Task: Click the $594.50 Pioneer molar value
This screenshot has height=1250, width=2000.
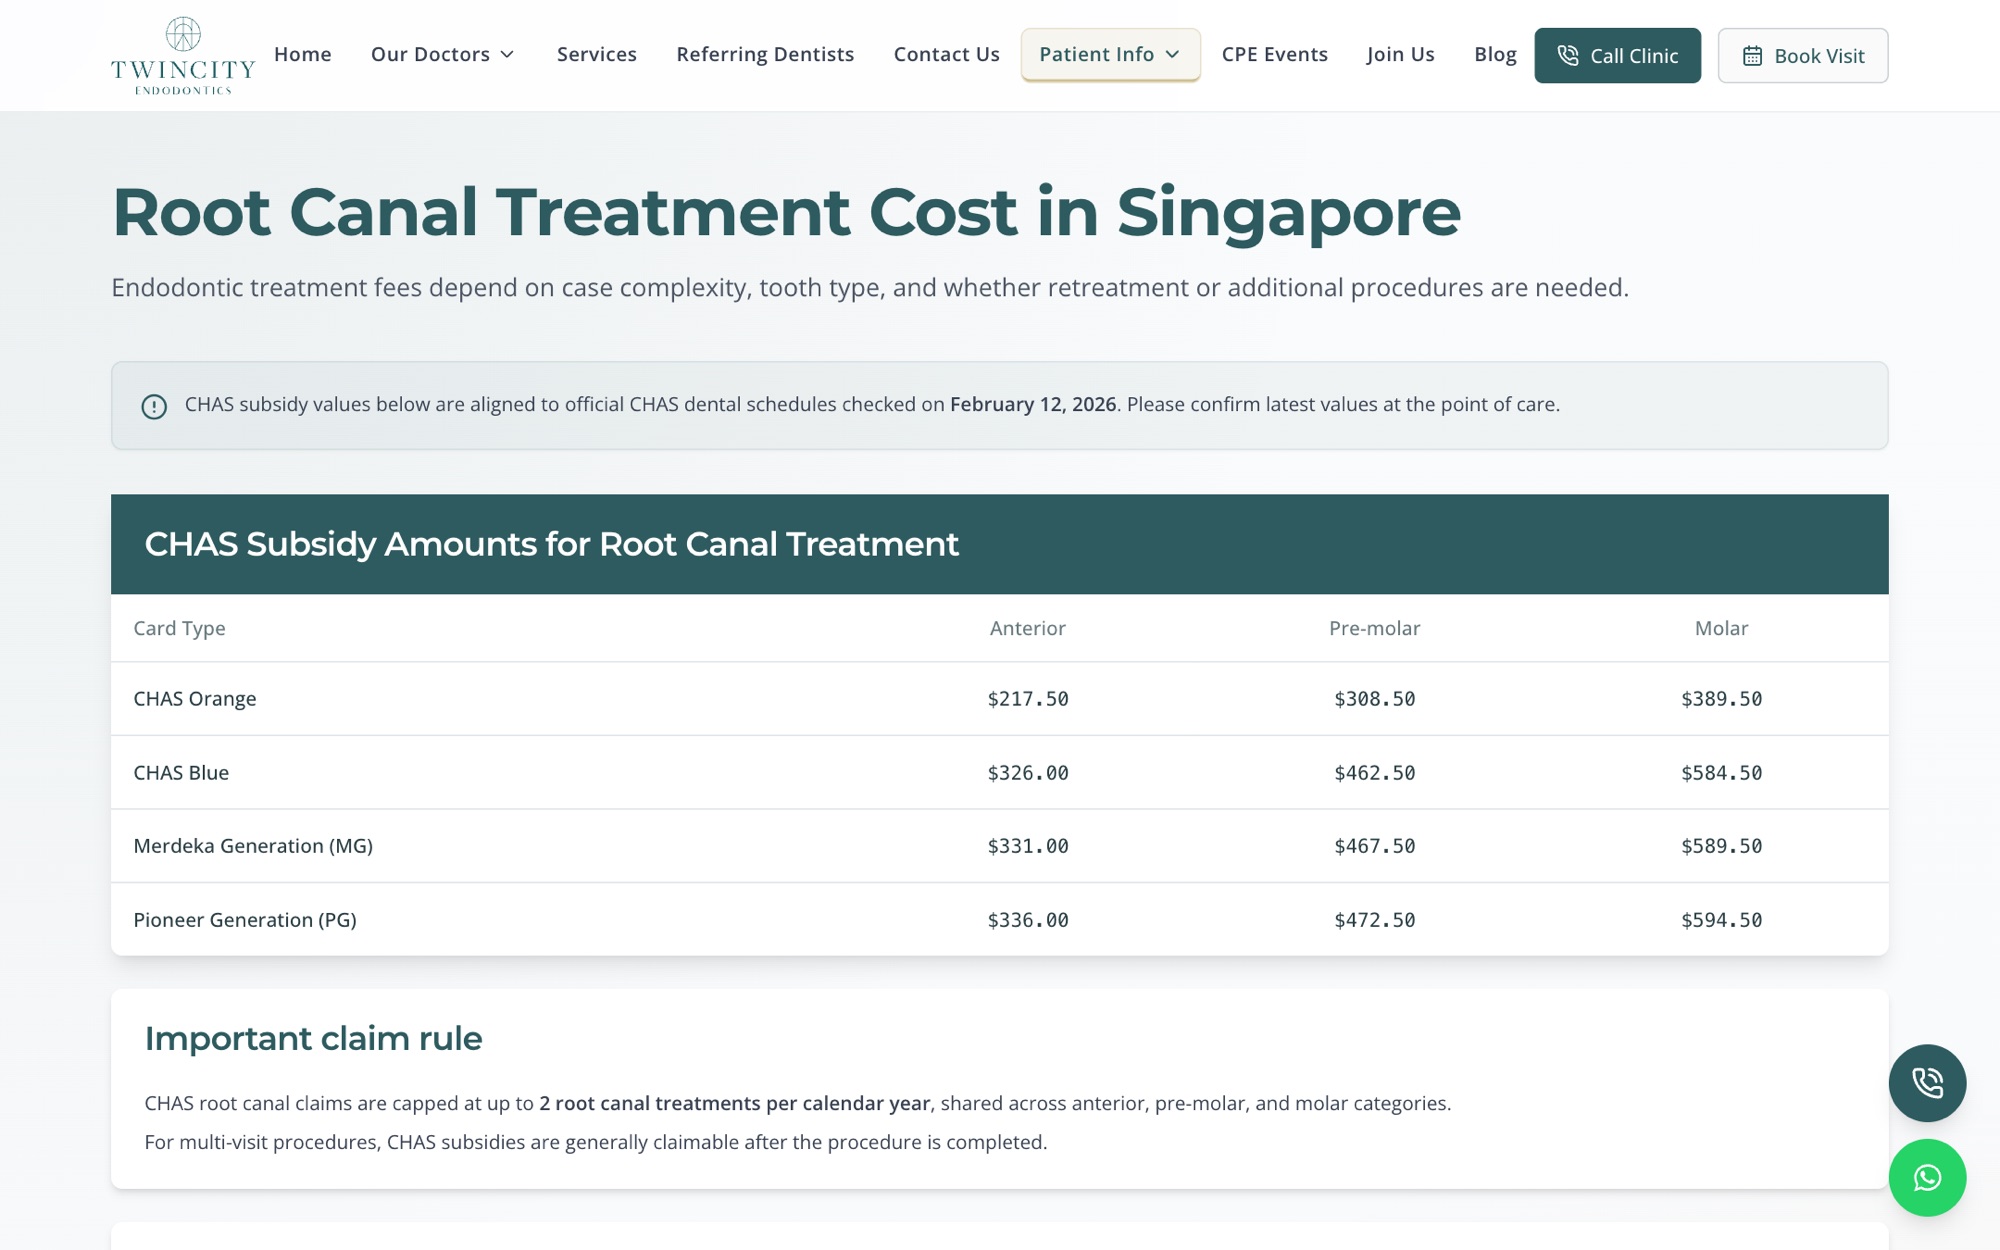Action: [1721, 920]
